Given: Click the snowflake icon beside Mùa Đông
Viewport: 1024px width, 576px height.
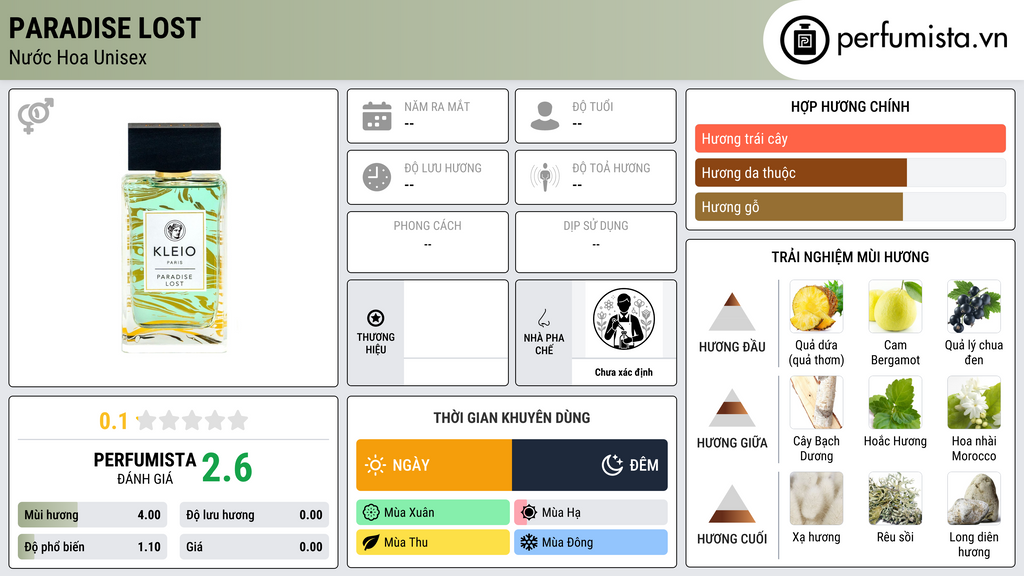Looking at the screenshot, I should point(529,542).
